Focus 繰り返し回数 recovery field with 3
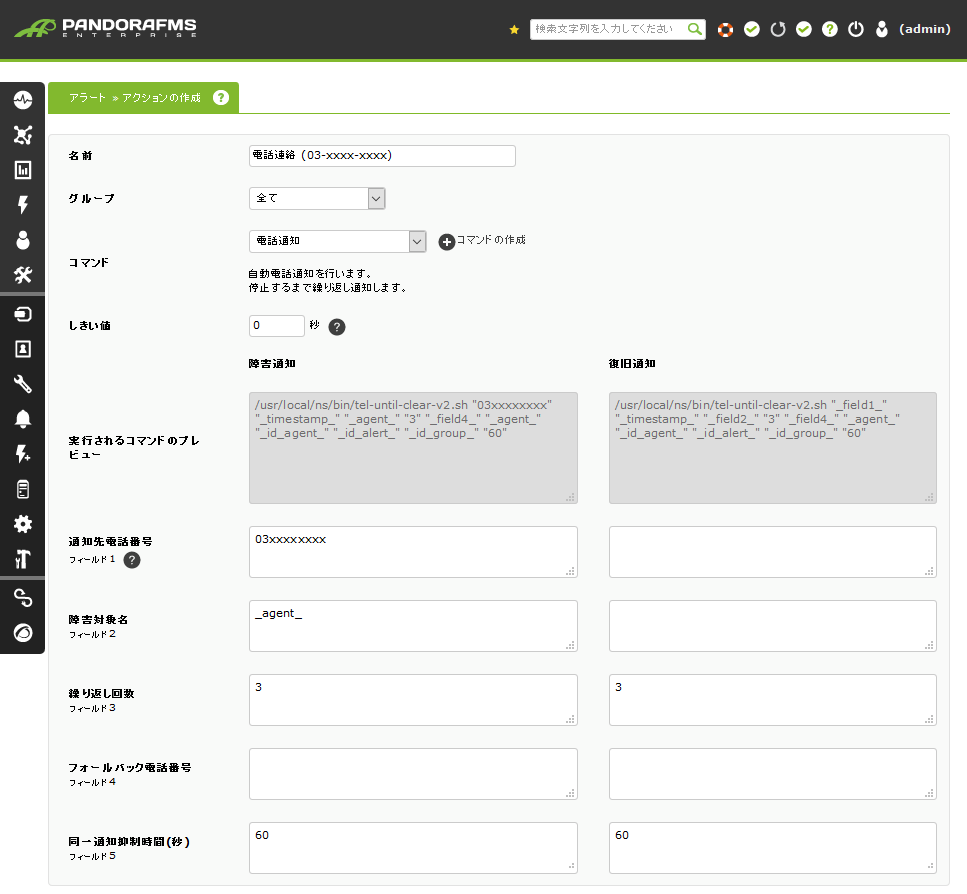Viewport: 967px width, 894px height. point(773,700)
